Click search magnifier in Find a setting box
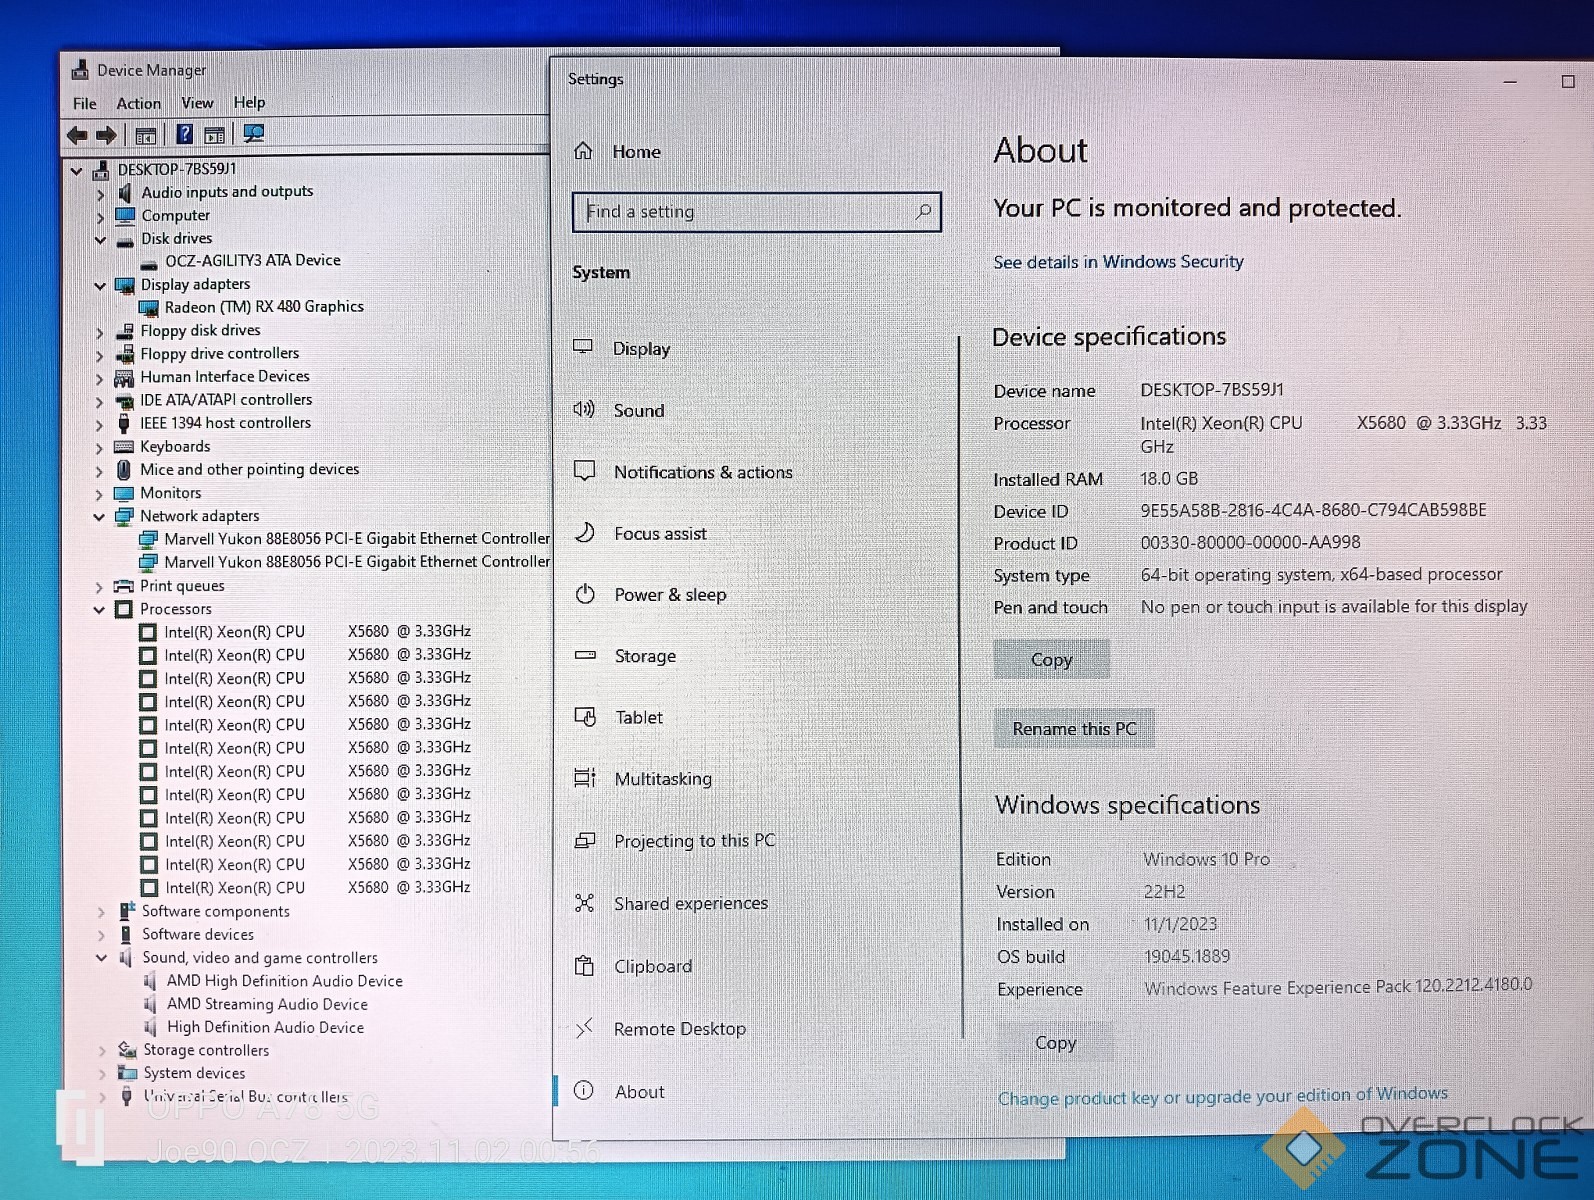 tap(923, 211)
